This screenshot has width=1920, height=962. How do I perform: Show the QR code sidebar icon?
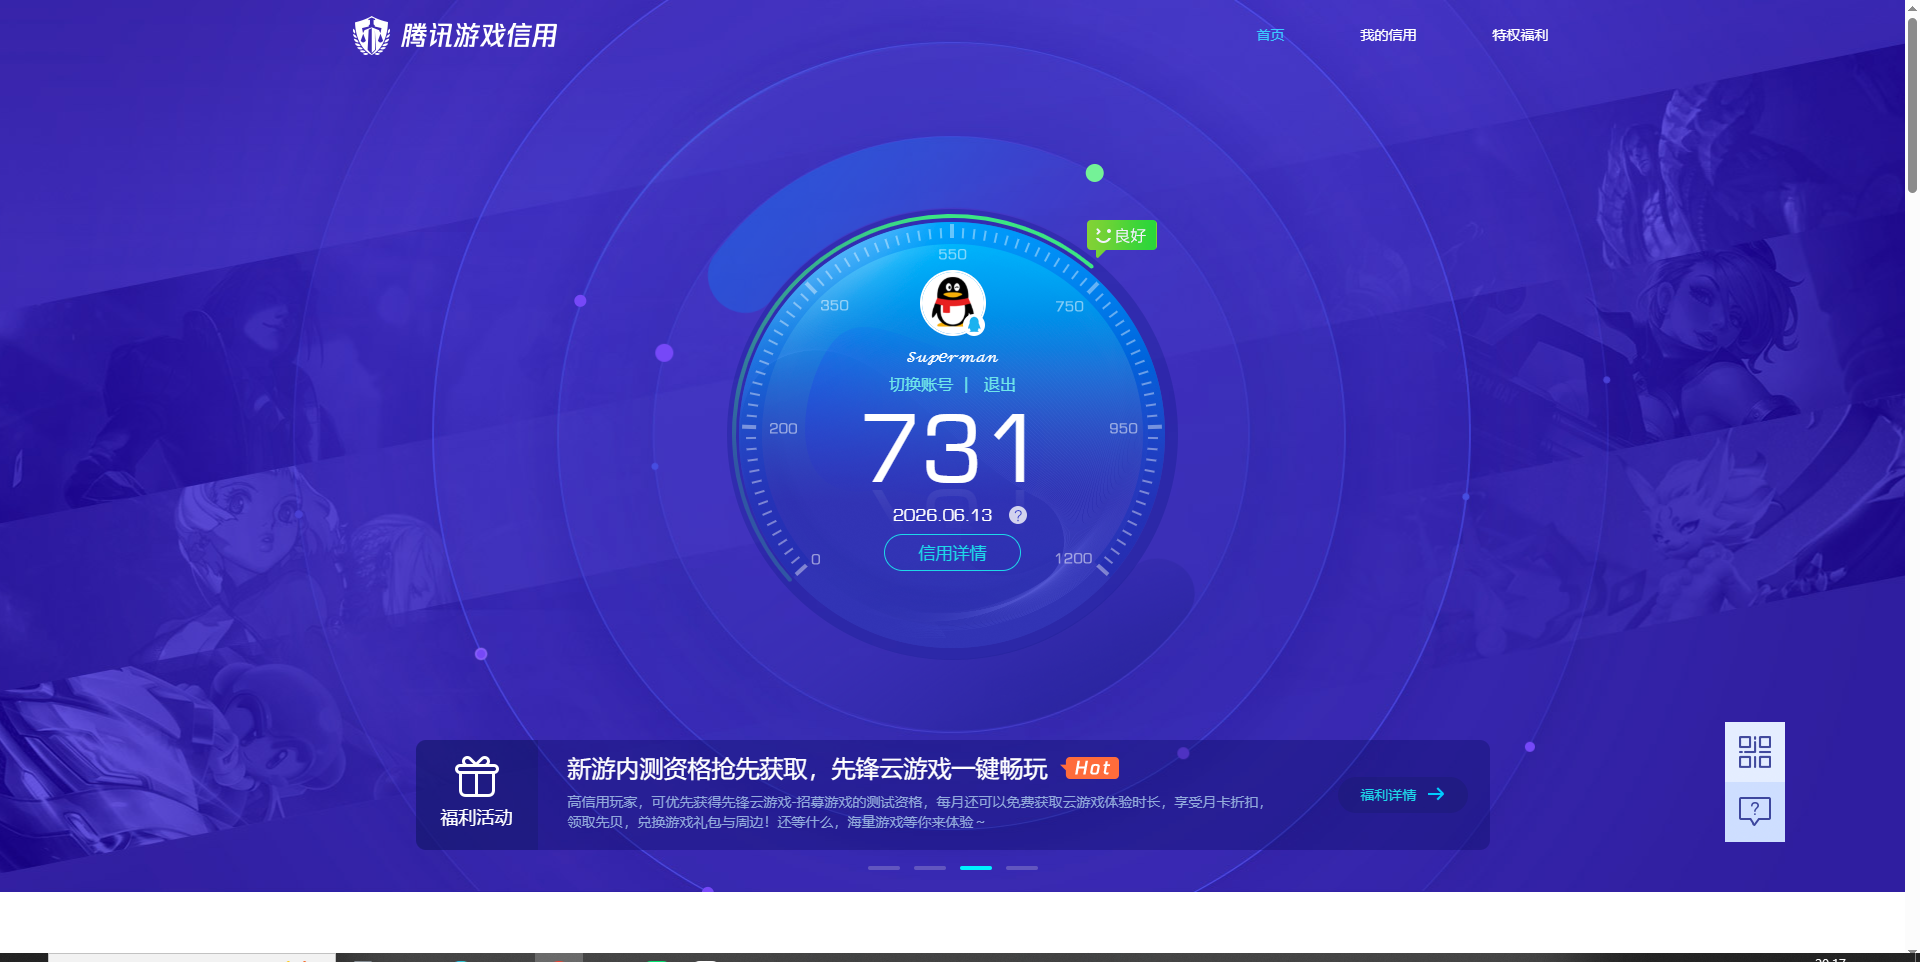click(1755, 752)
